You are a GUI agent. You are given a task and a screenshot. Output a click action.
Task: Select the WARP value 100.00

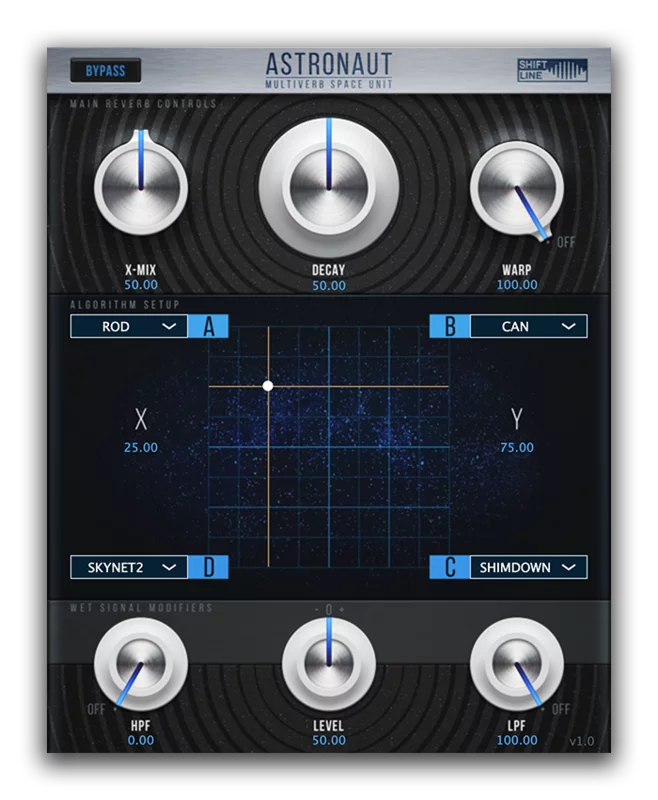(x=517, y=285)
